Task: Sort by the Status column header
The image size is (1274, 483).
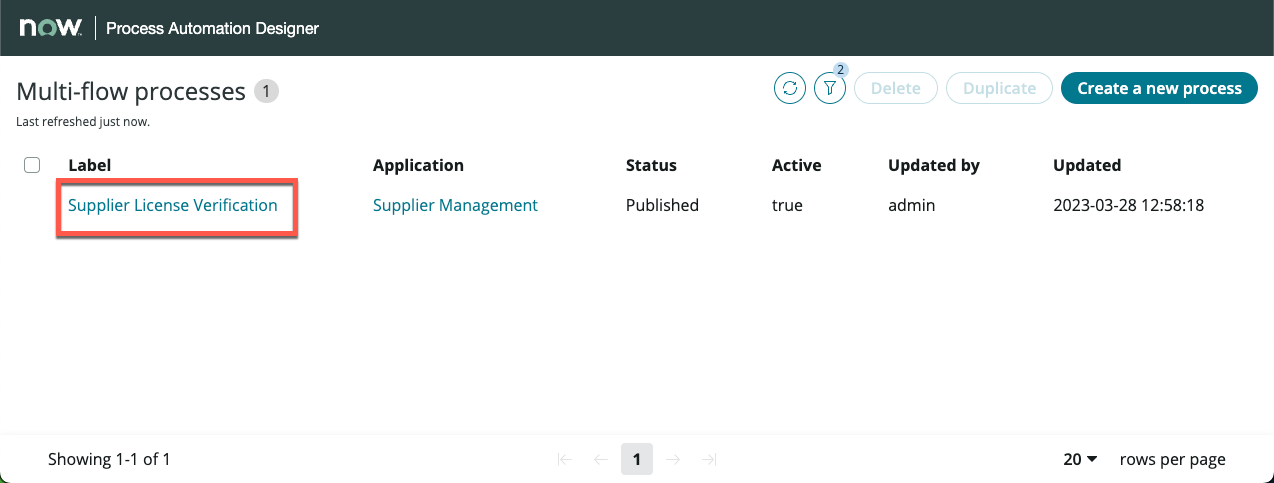Action: 651,165
